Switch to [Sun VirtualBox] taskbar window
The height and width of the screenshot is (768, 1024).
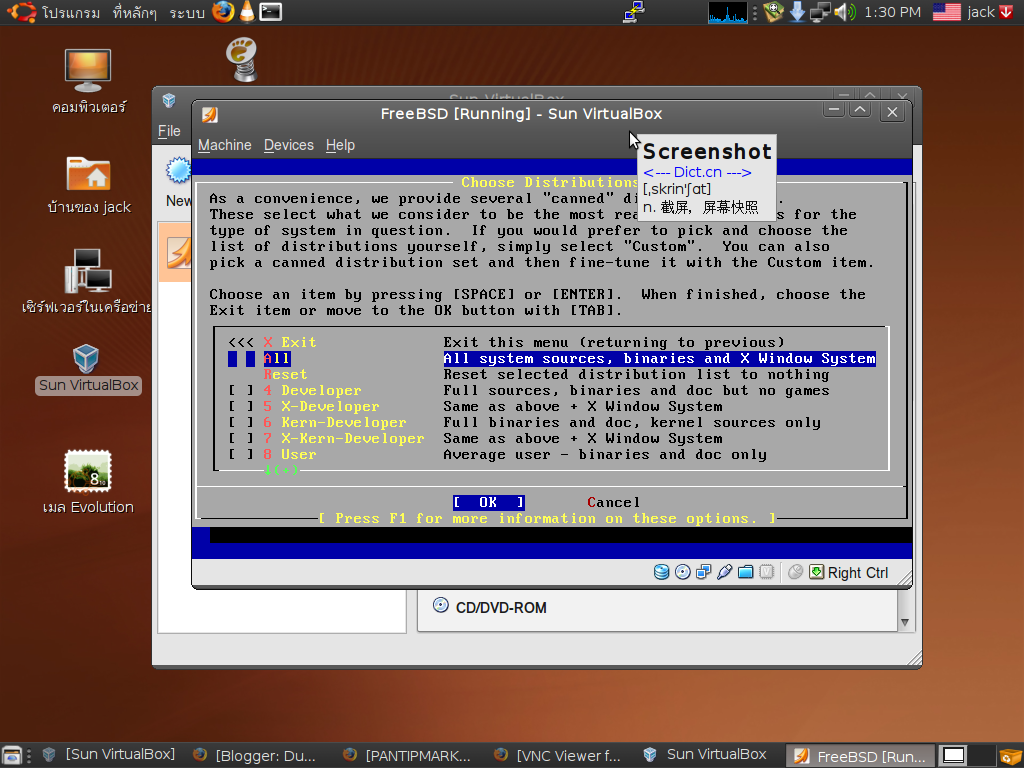point(109,755)
